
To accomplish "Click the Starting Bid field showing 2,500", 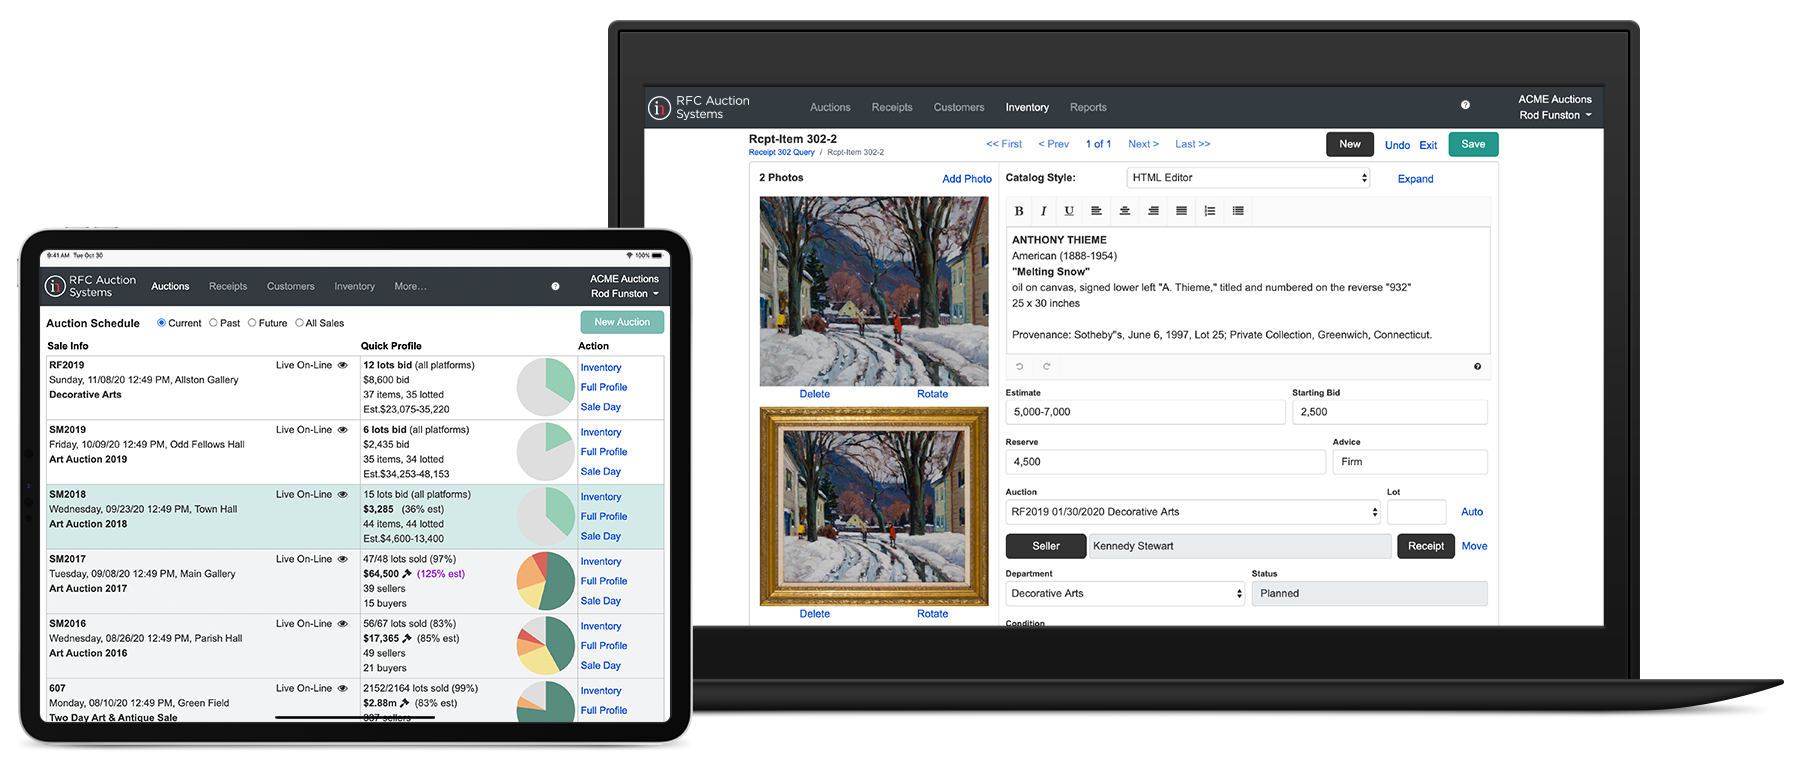I will (1390, 412).
